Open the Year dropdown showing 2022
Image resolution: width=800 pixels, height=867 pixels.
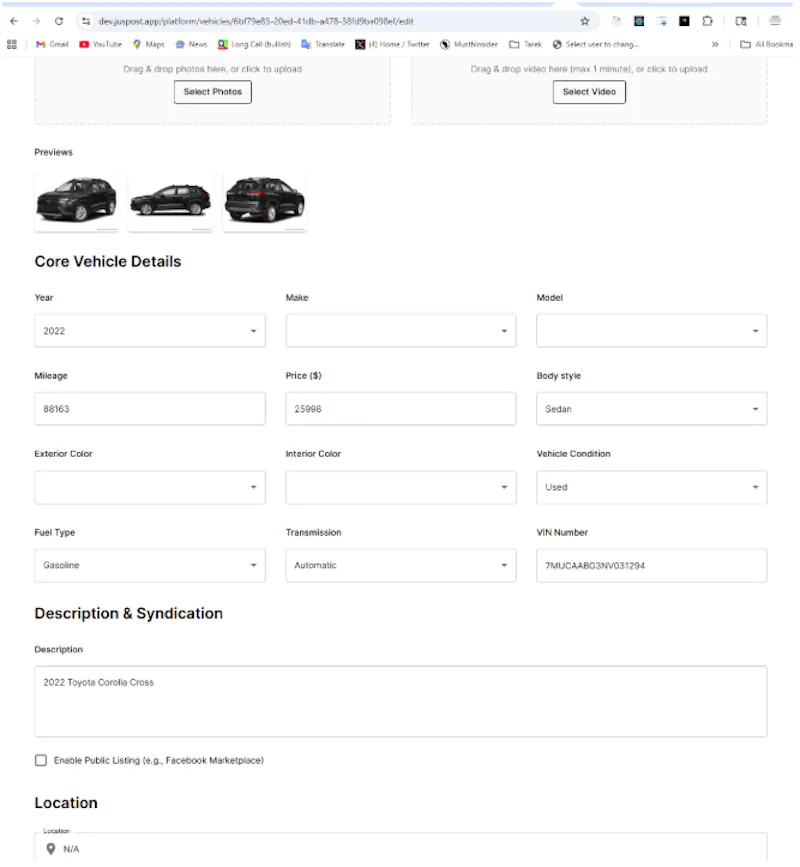click(x=150, y=331)
